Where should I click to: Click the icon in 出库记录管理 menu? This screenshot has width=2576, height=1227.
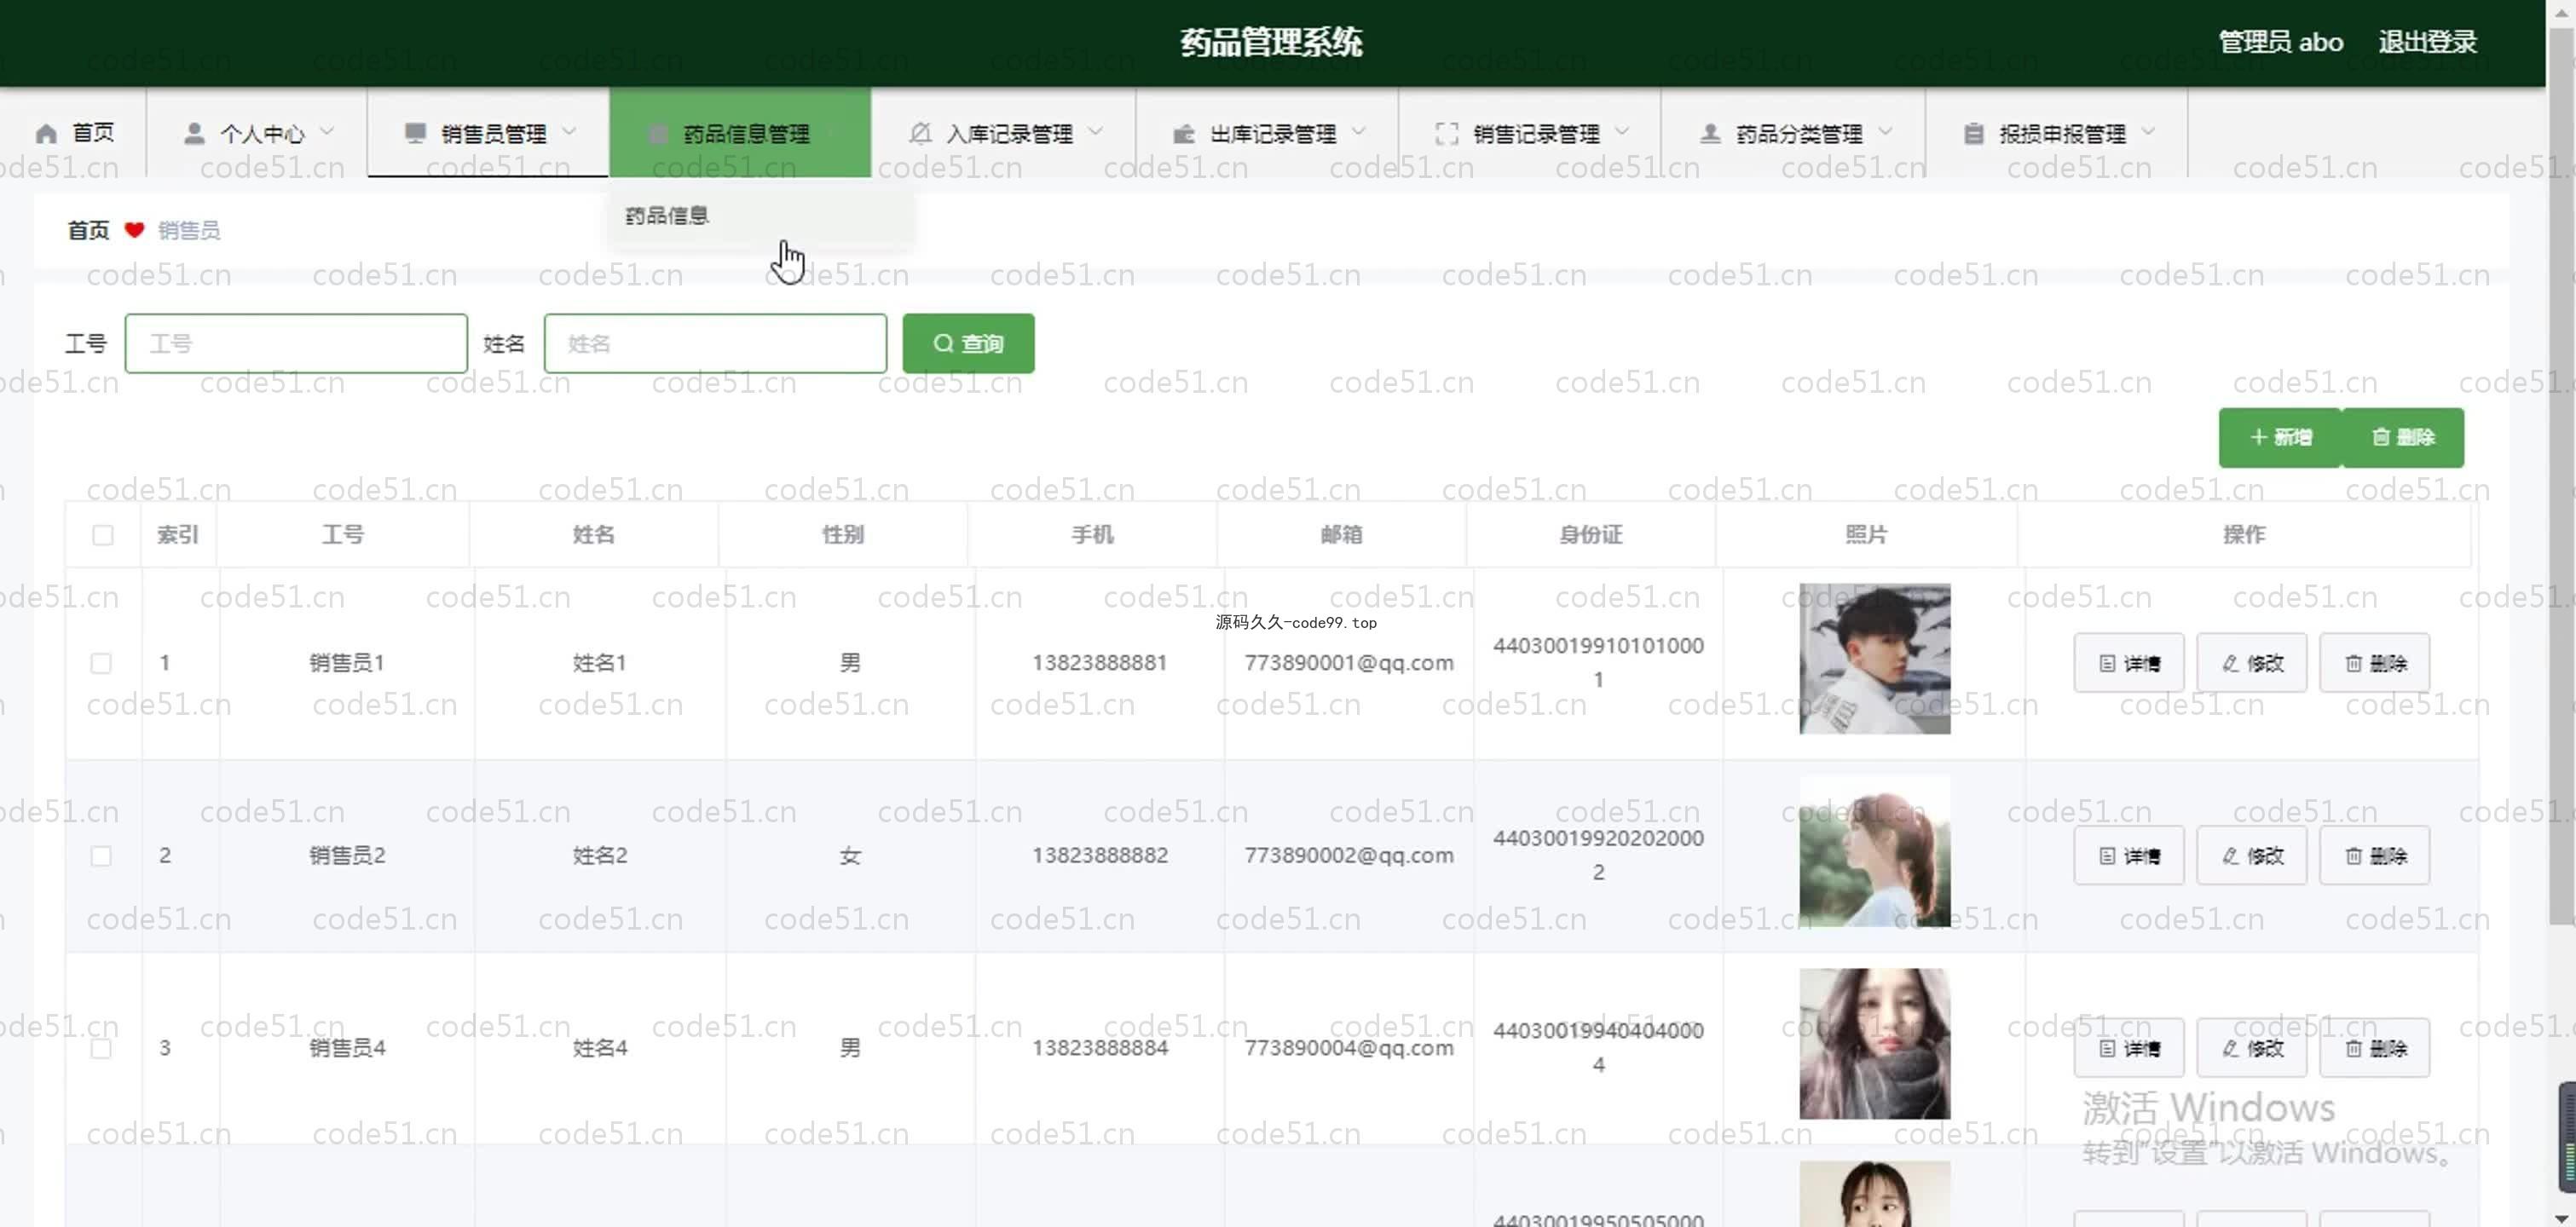tap(1184, 133)
